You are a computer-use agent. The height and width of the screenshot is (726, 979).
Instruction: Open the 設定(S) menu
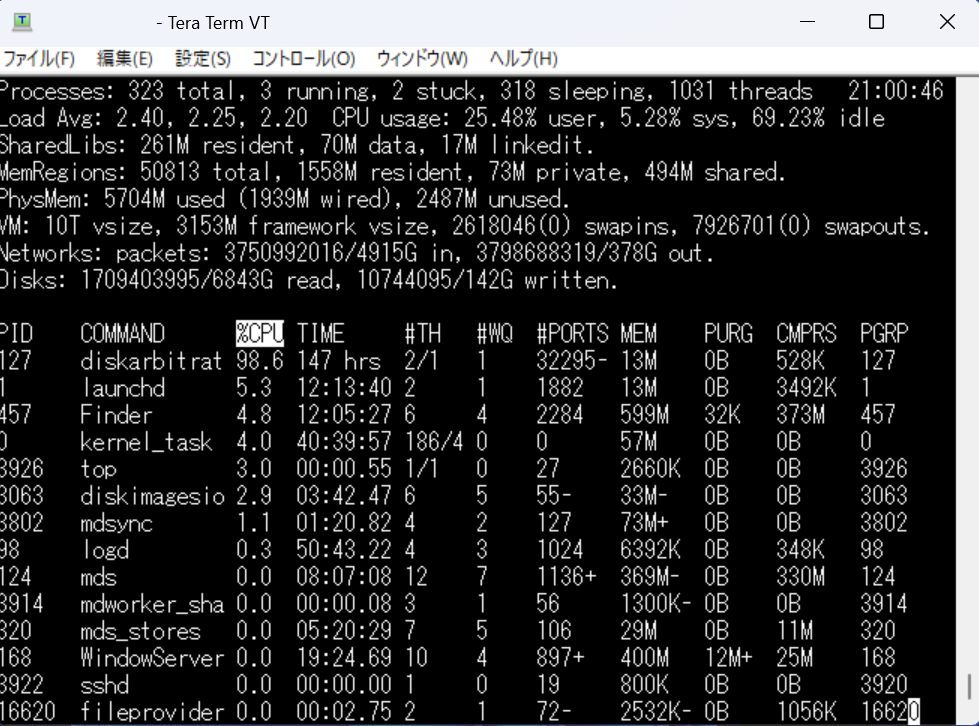(203, 59)
